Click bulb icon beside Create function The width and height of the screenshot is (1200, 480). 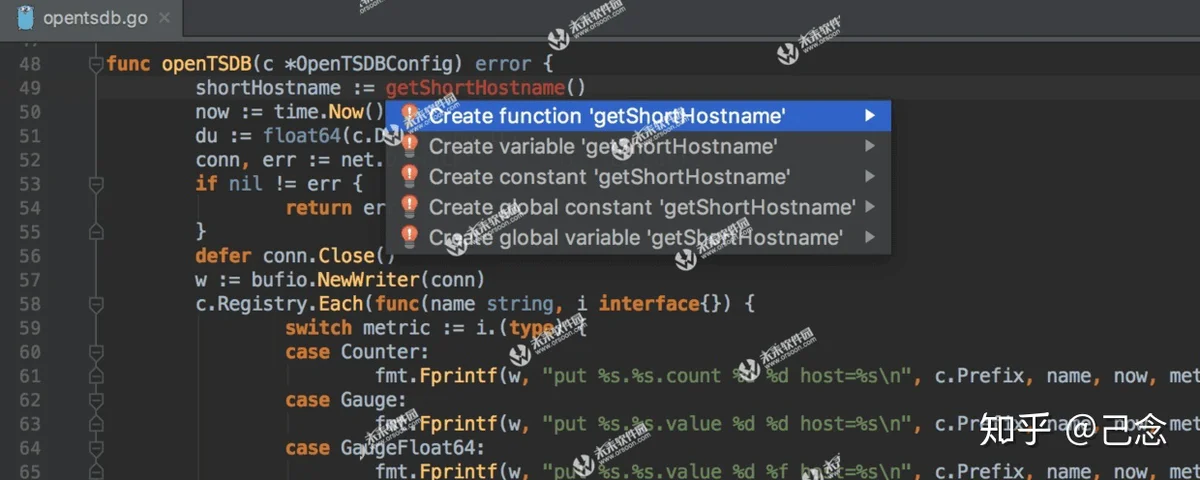(408, 115)
